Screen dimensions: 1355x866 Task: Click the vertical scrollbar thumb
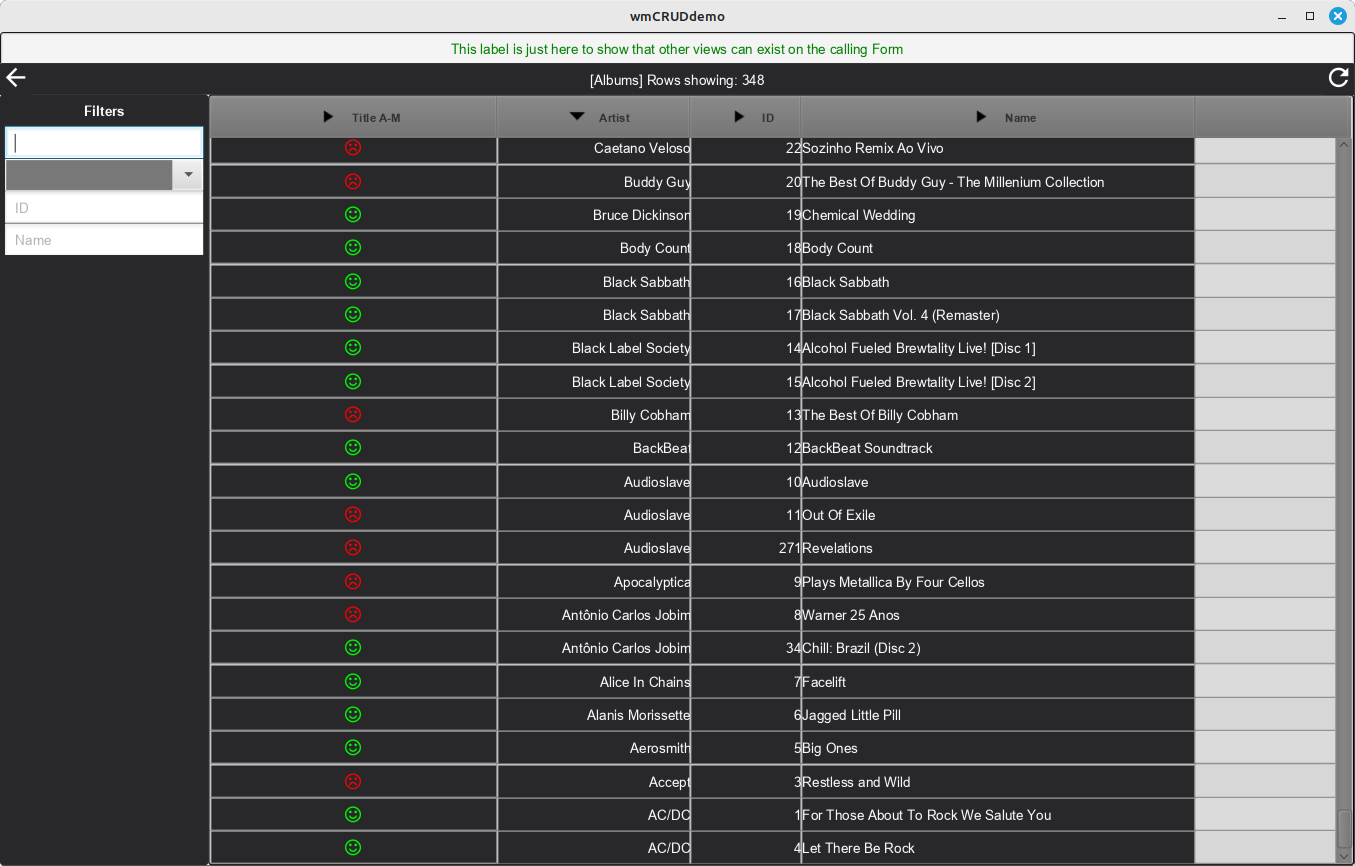pyautogui.click(x=1344, y=829)
